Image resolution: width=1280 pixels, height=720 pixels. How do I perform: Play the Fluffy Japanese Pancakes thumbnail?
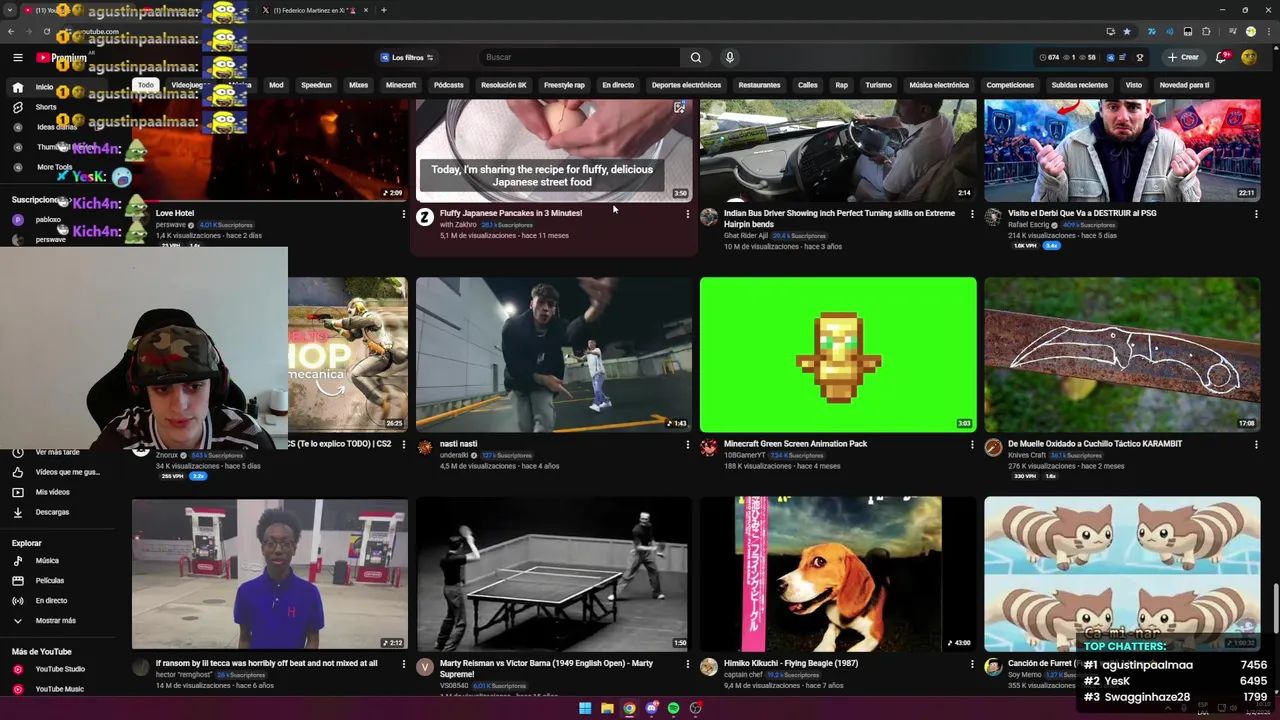pyautogui.click(x=554, y=150)
